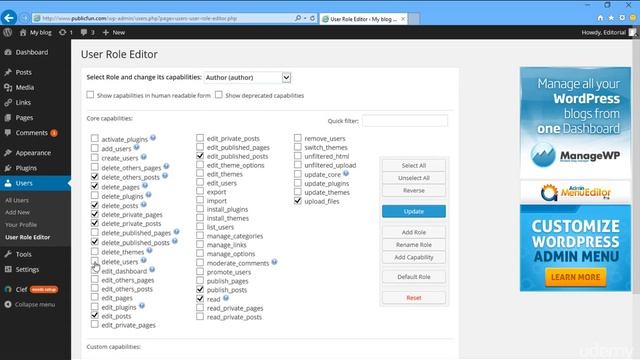Click the Add Role button
Screen dimensions: 640x360
tap(414, 232)
